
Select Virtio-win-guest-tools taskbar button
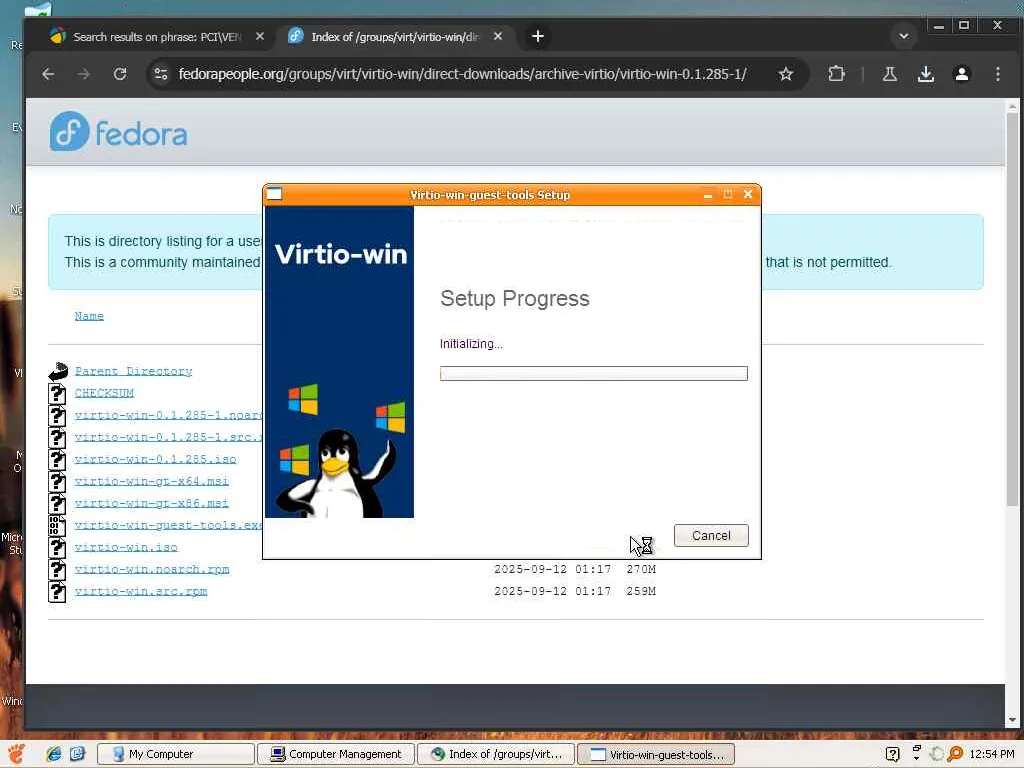[656, 754]
